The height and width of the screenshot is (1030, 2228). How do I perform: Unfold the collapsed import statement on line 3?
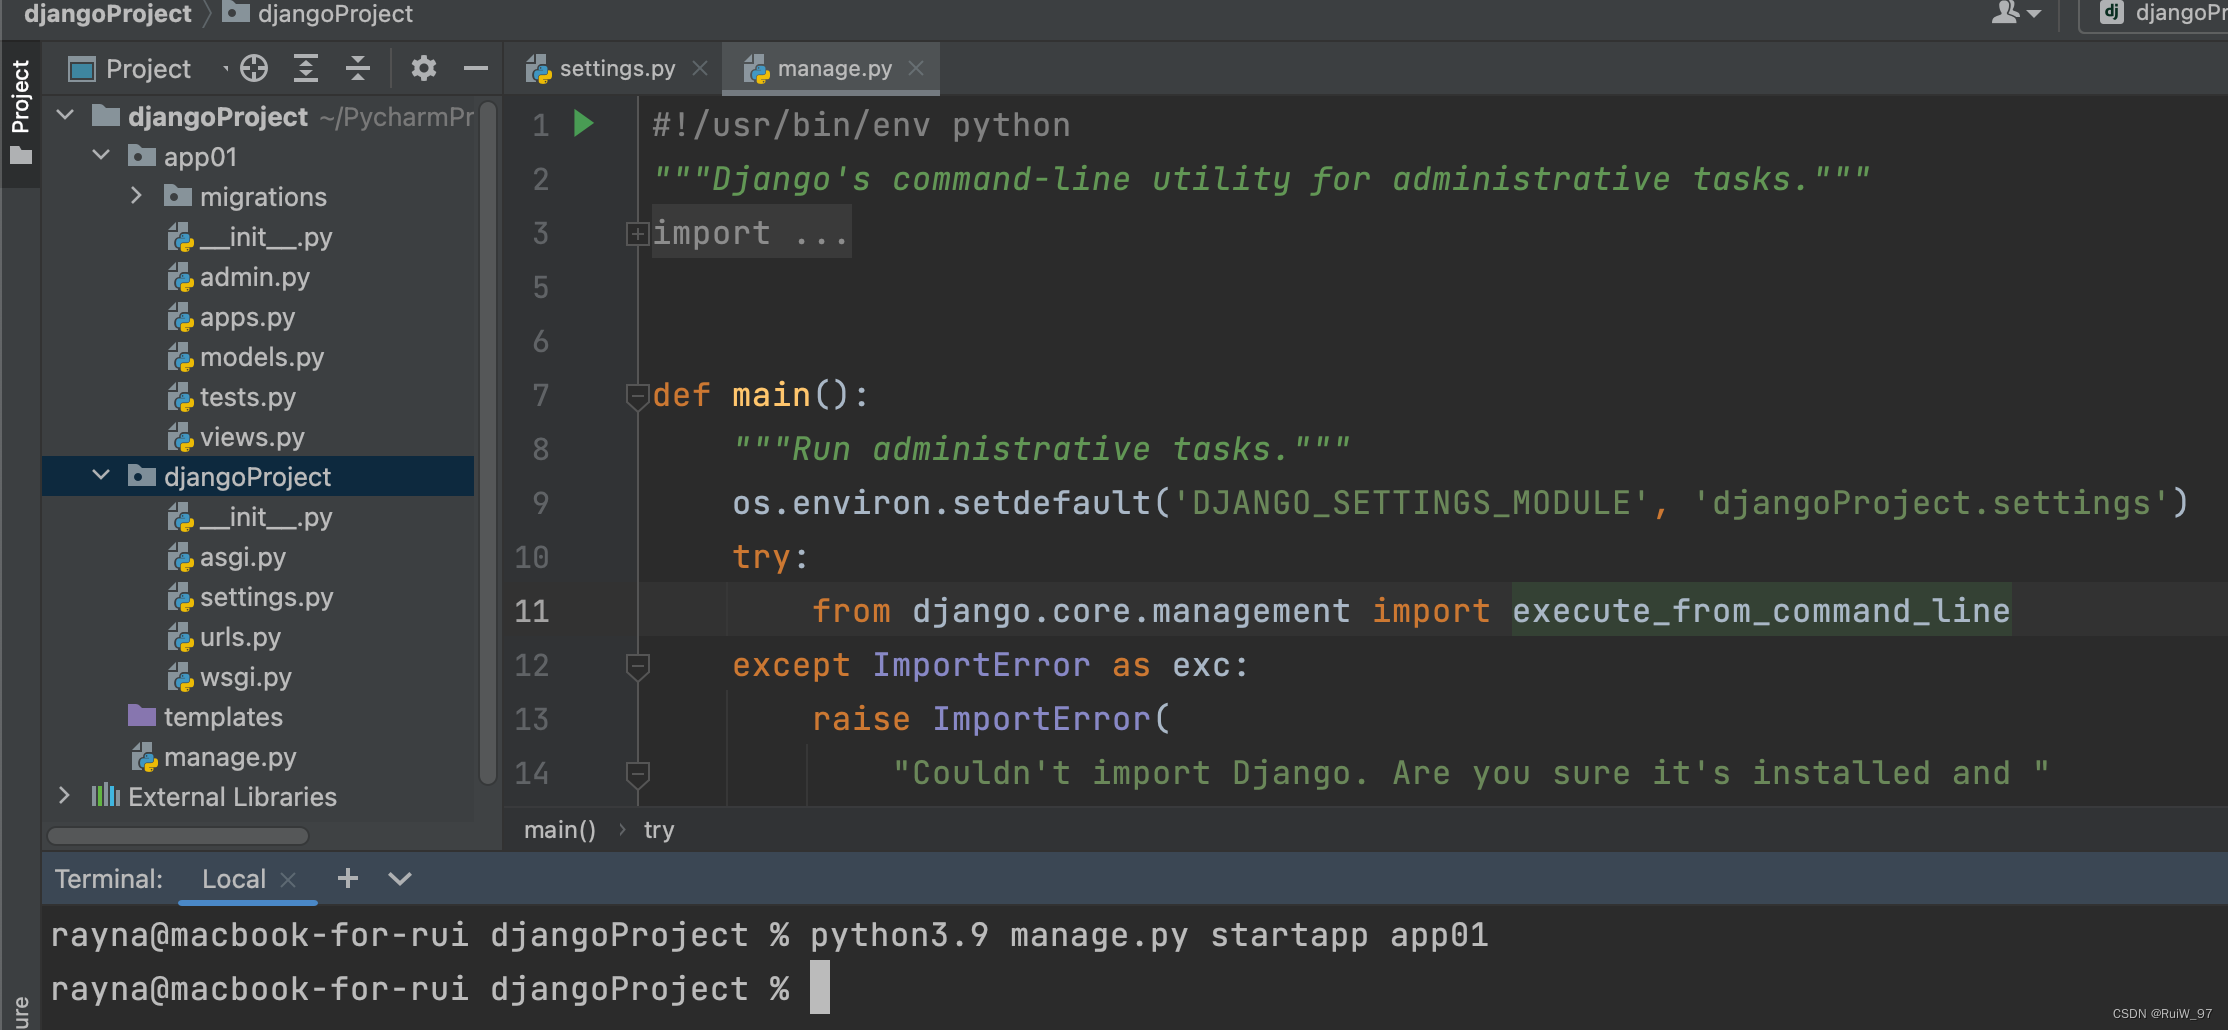tap(637, 233)
